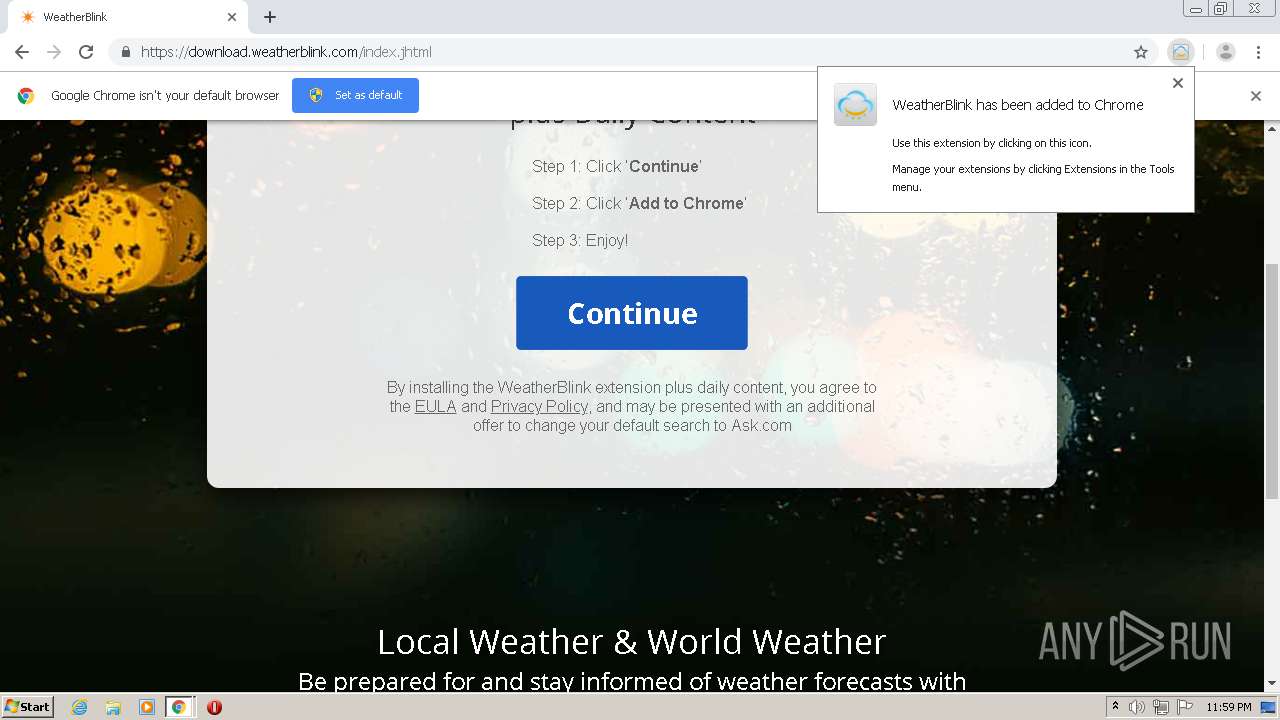This screenshot has height=720, width=1280.
Task: Open the WeatherBlink extension toolbar icon
Action: click(x=1181, y=52)
